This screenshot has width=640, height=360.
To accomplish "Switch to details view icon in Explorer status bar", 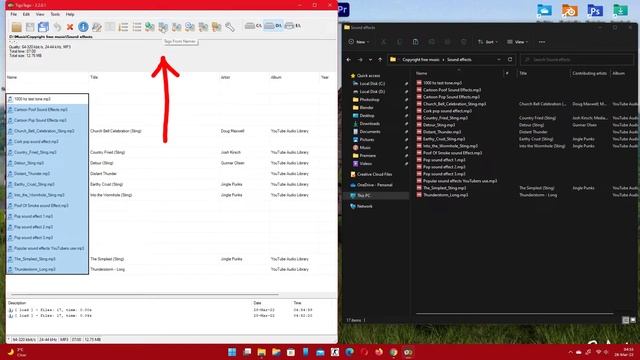I will (625, 320).
